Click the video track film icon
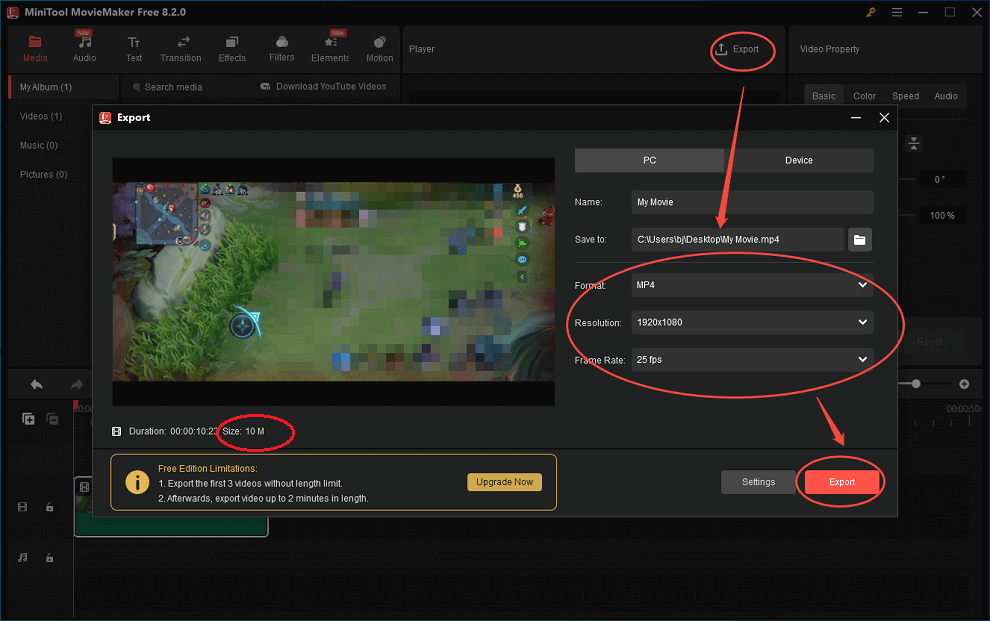 [23, 507]
